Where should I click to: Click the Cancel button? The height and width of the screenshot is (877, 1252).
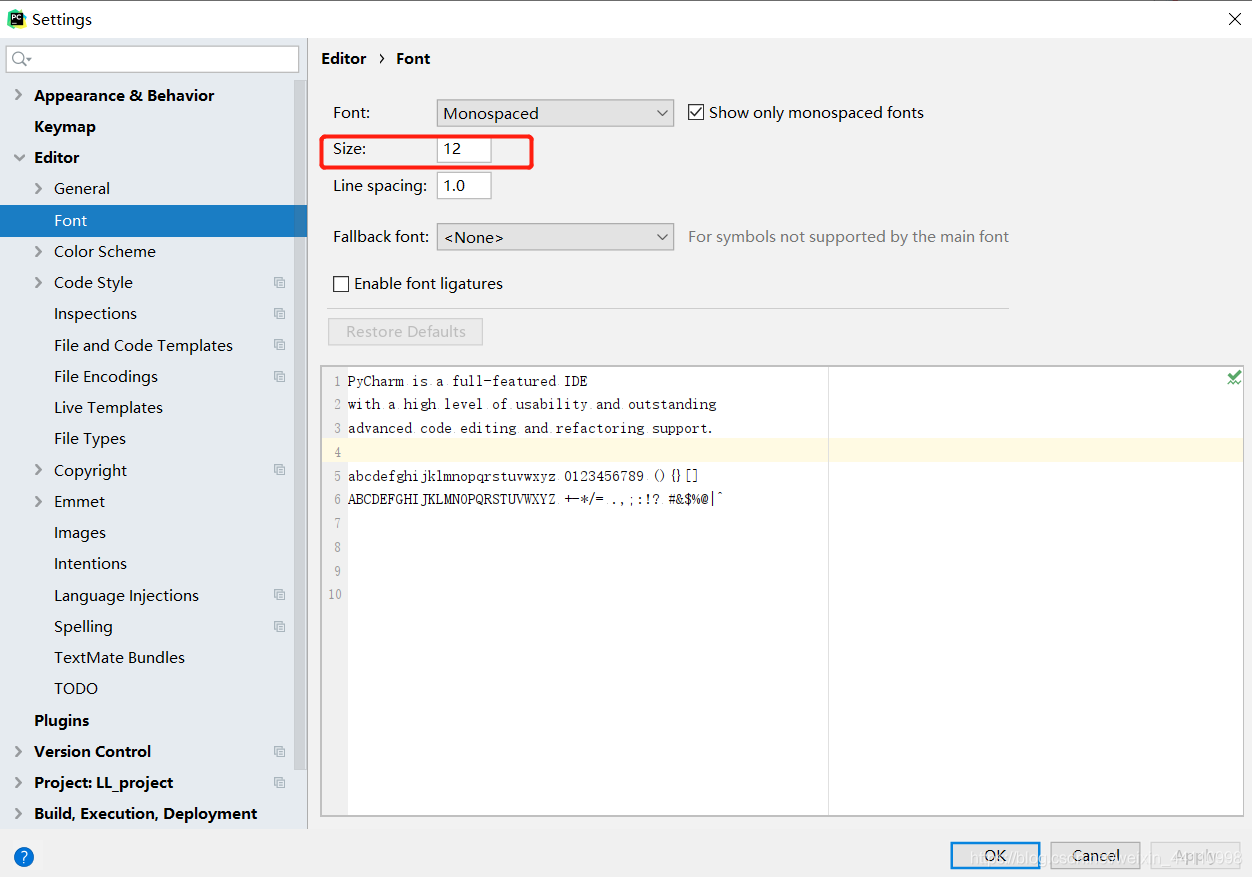point(1095,856)
